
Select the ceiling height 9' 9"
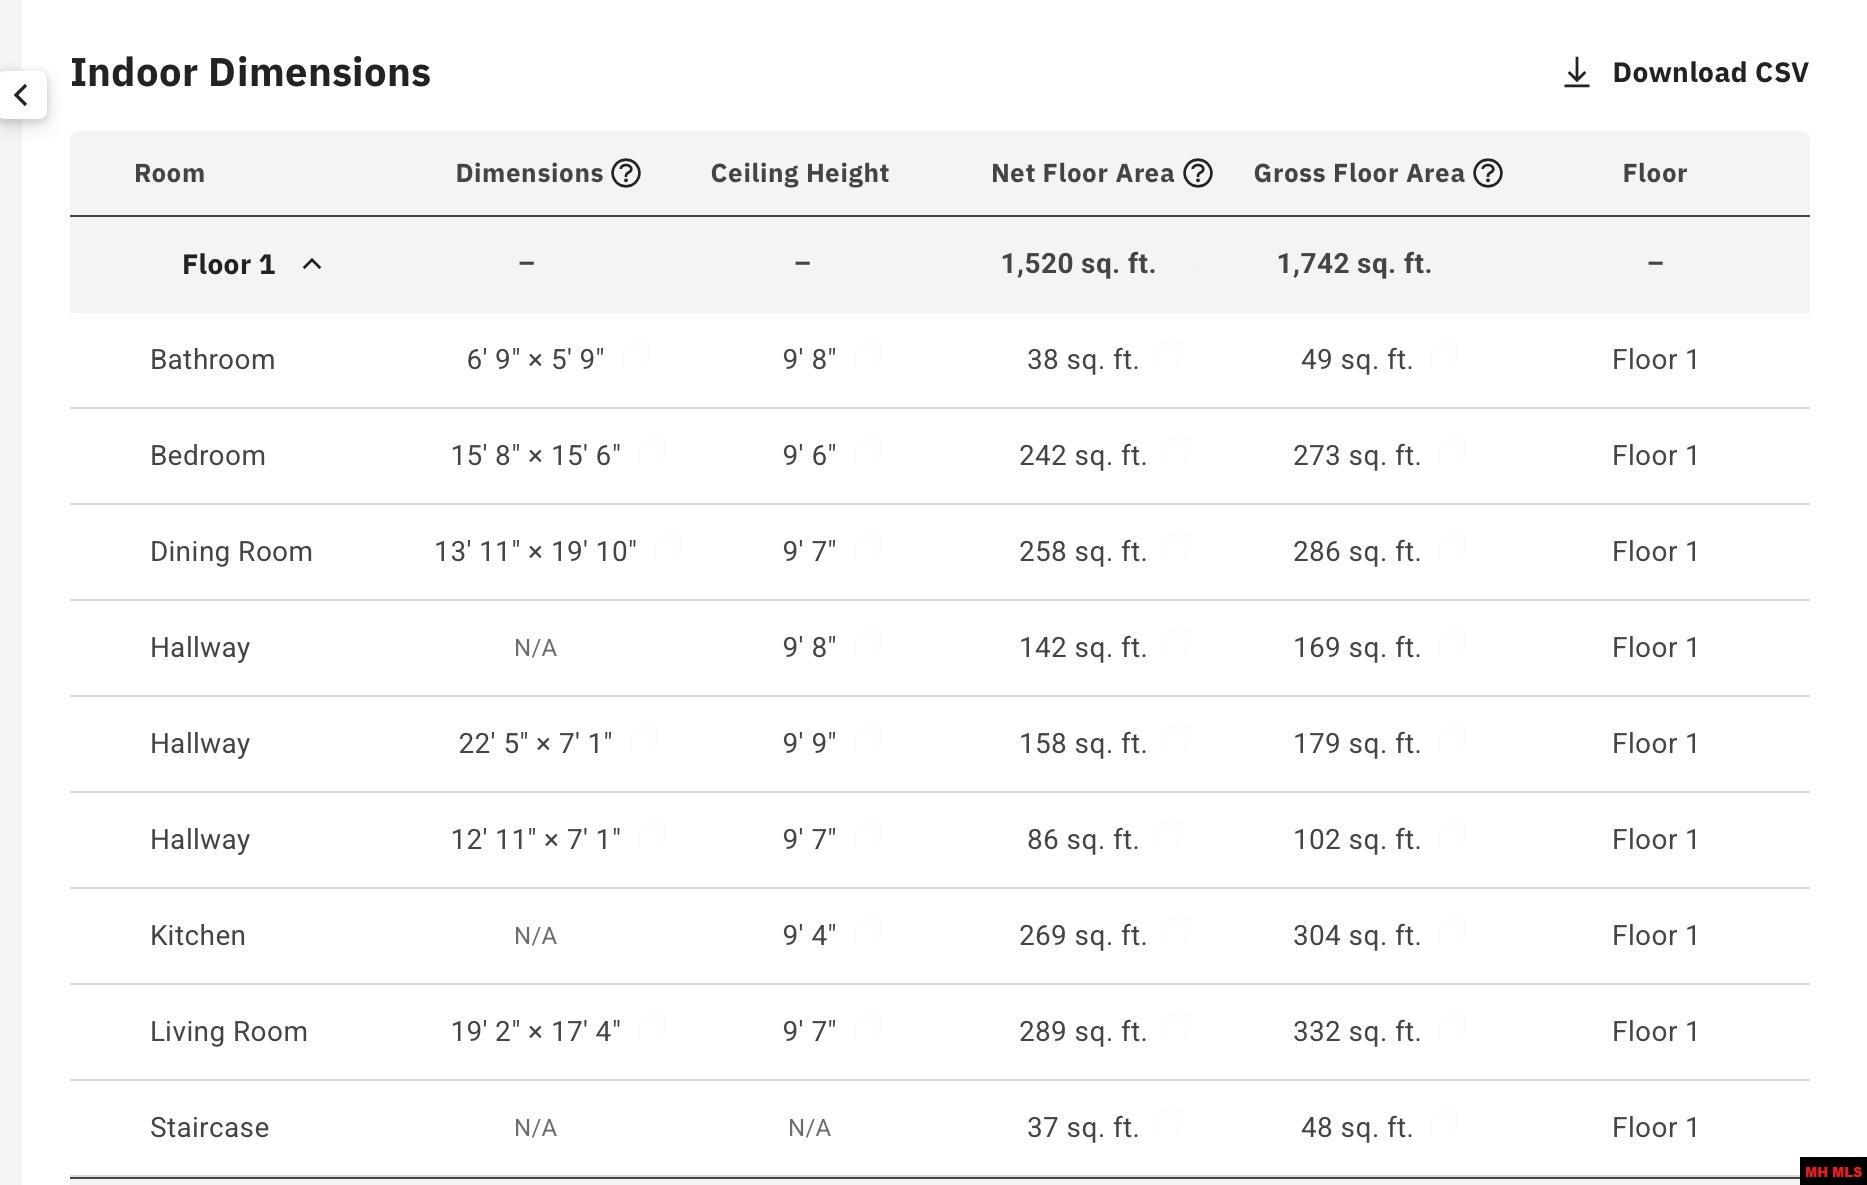click(x=809, y=744)
